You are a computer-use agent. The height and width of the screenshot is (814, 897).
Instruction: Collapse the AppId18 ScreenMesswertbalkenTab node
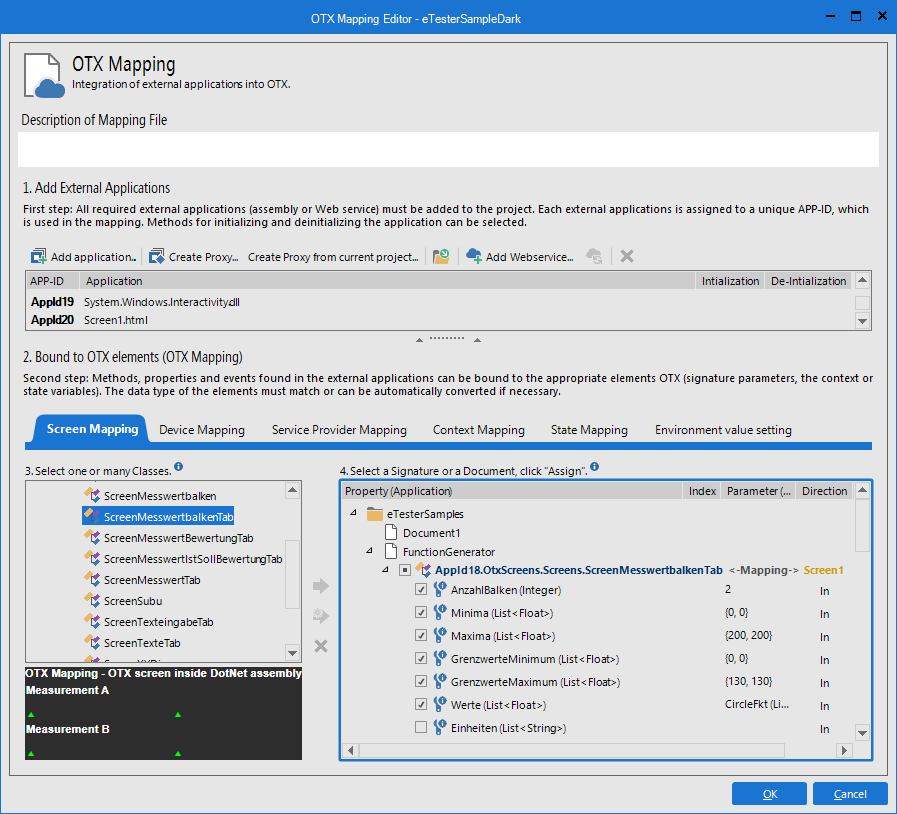point(384,570)
